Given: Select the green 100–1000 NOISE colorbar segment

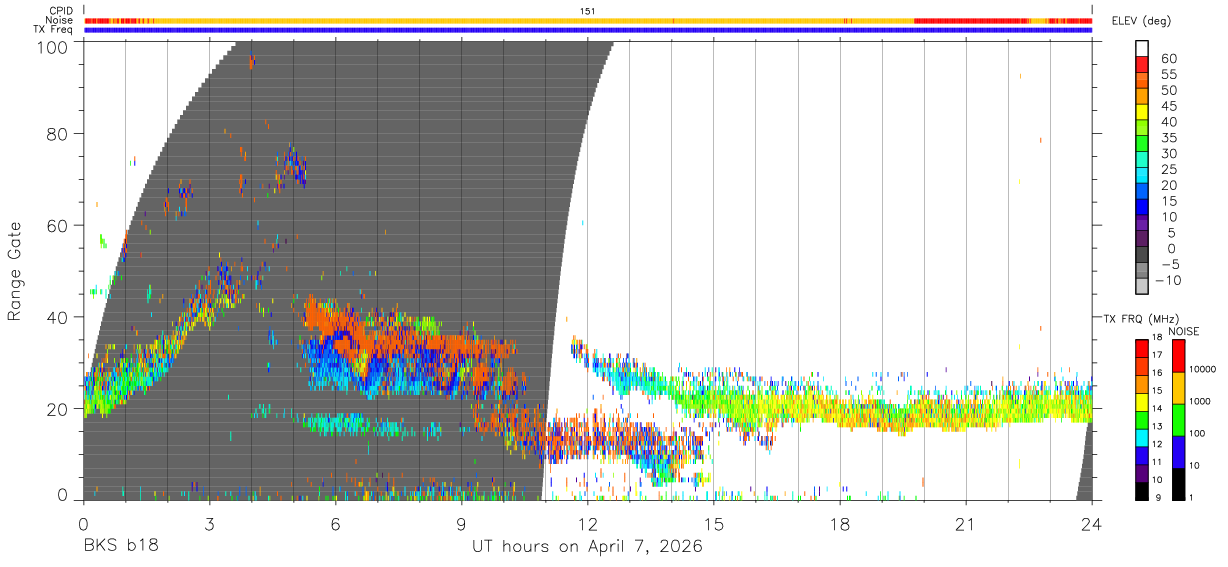Looking at the screenshot, I should (x=1177, y=419).
